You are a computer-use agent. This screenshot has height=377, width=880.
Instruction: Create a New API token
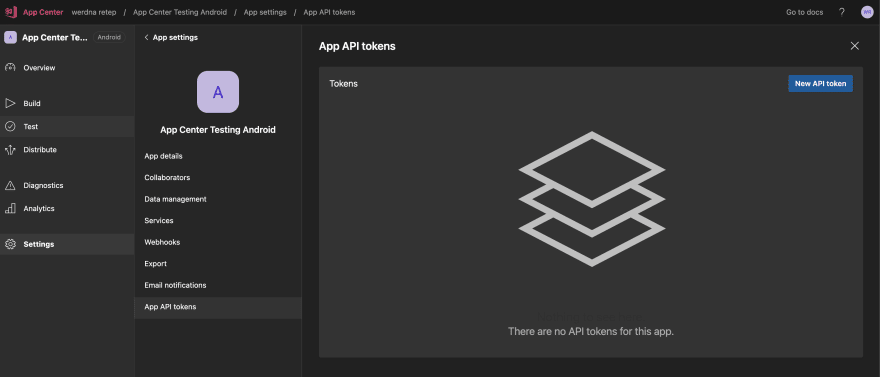point(820,84)
